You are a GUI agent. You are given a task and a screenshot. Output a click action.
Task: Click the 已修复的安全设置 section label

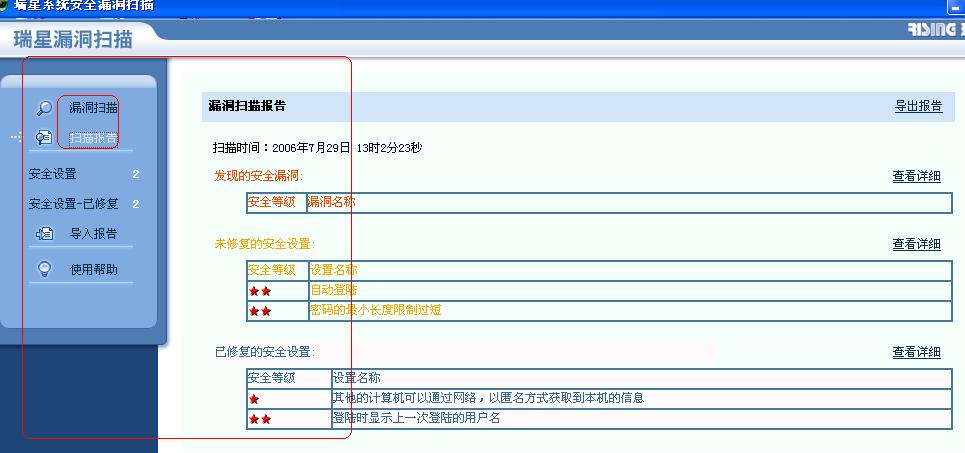click(x=265, y=352)
